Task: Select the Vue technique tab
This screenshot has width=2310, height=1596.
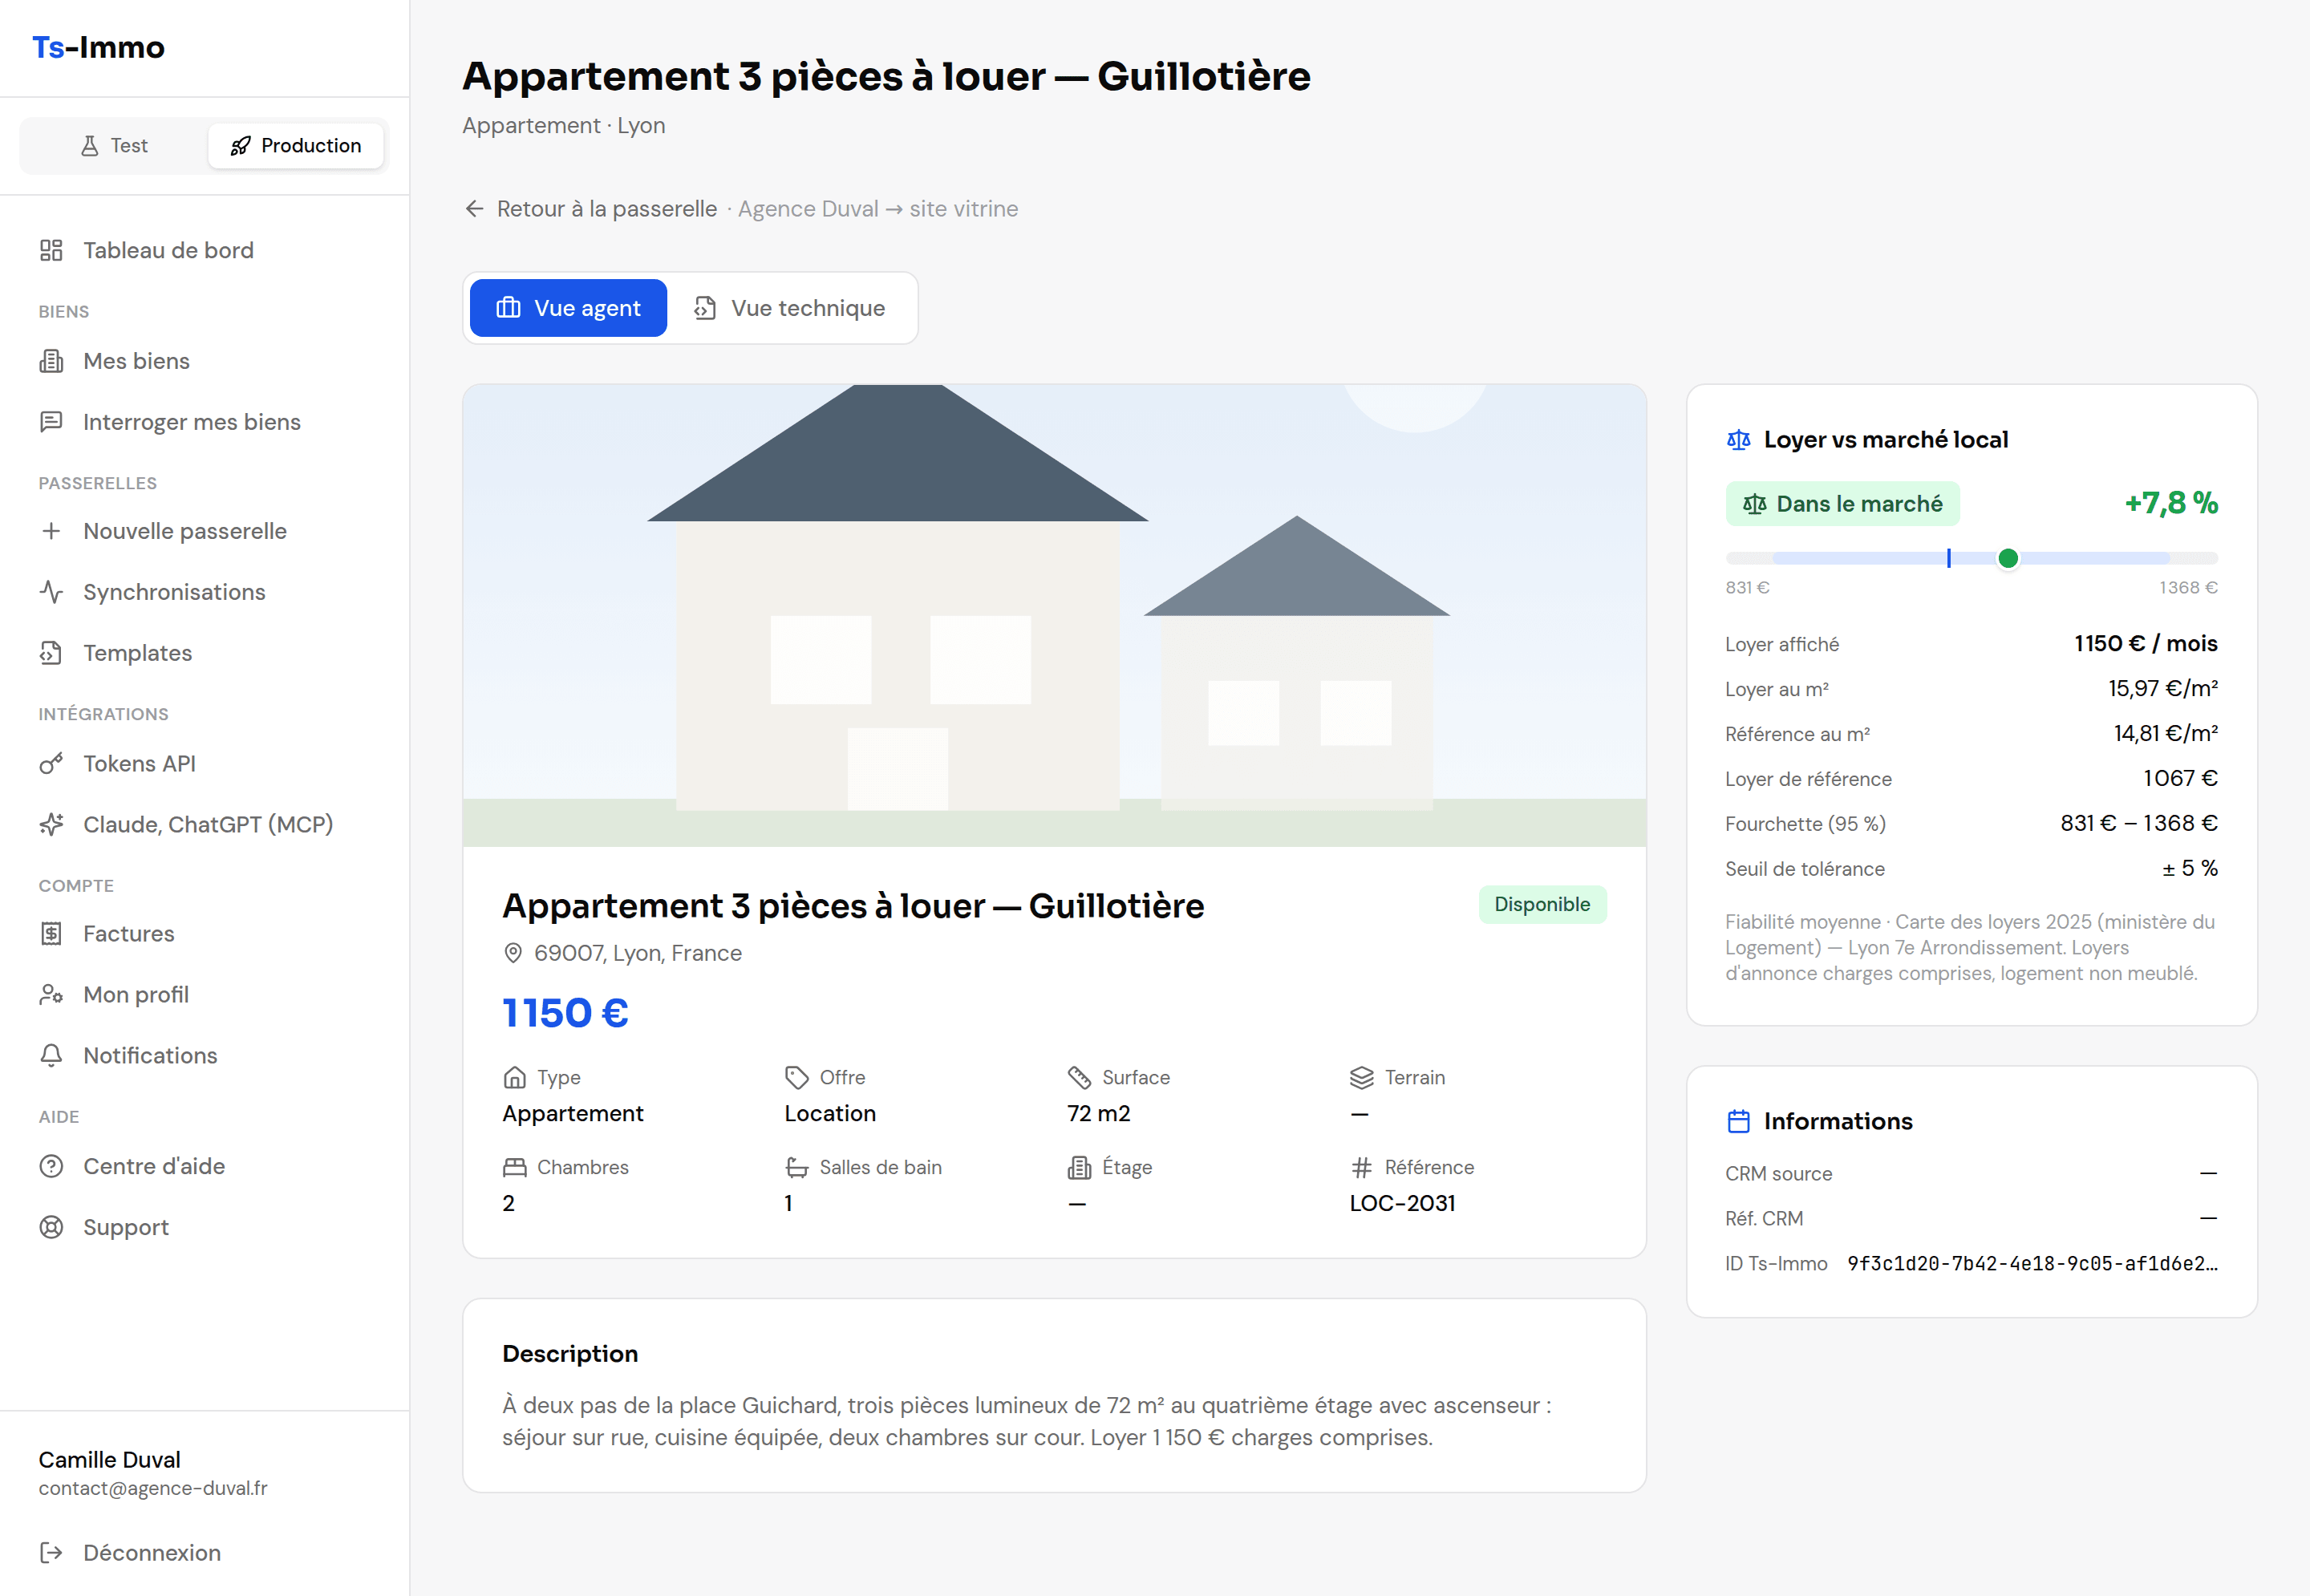Action: pos(790,308)
